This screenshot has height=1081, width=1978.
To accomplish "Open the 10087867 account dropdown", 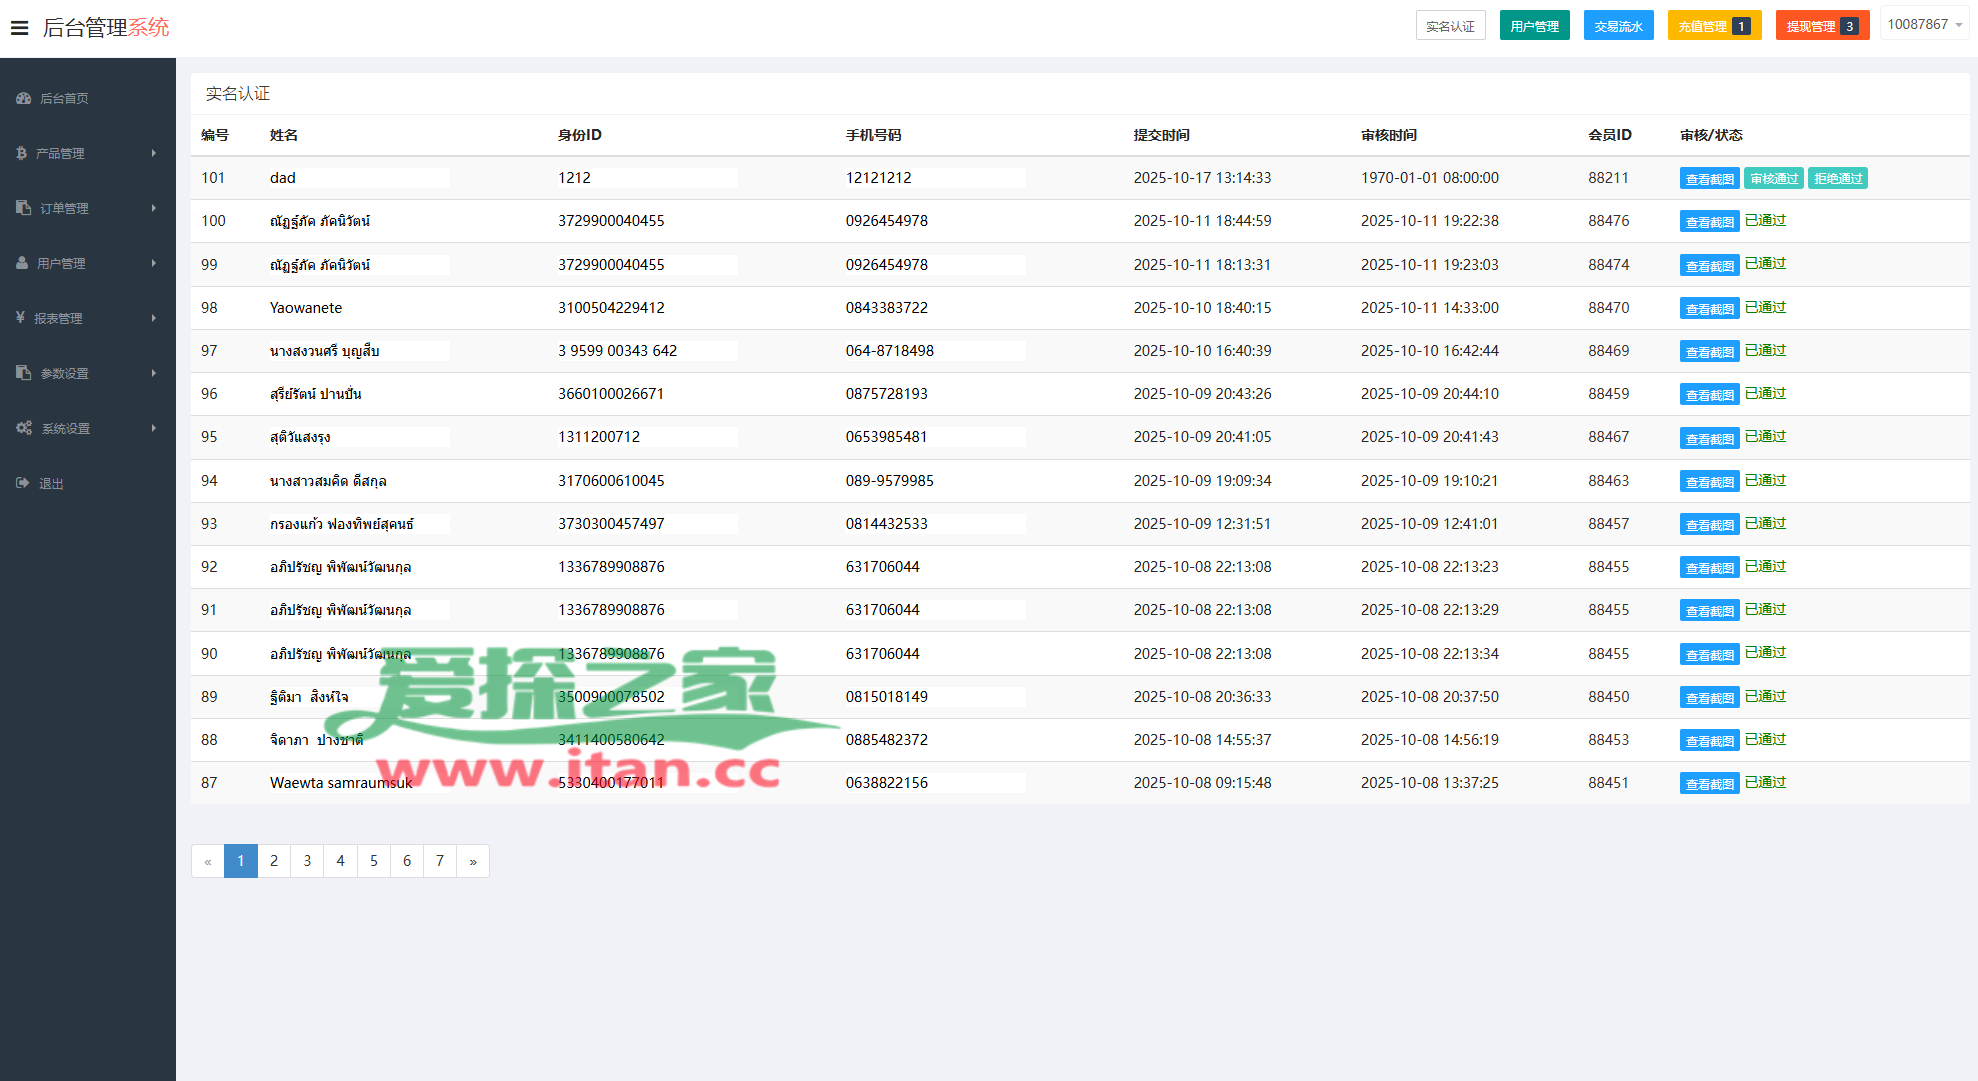I will click(1924, 24).
